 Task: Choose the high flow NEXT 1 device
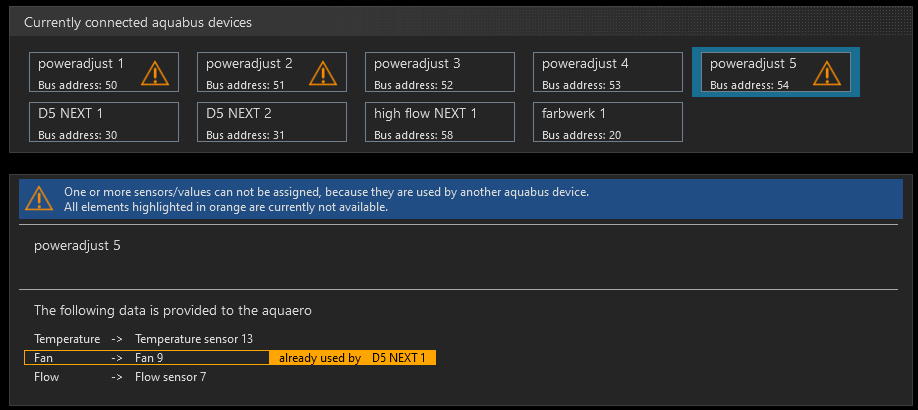(439, 122)
